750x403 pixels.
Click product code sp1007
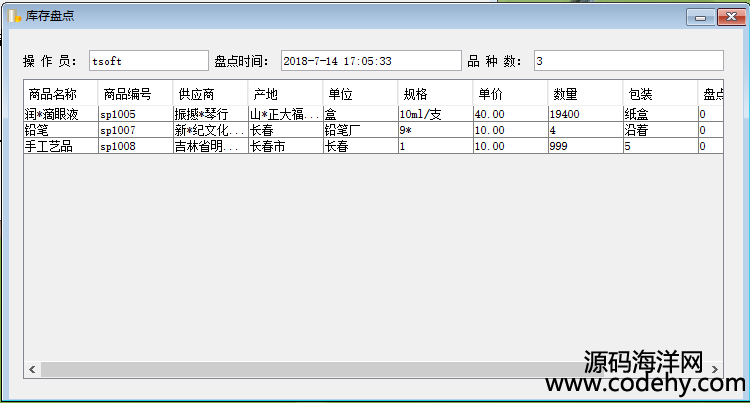click(x=135, y=130)
